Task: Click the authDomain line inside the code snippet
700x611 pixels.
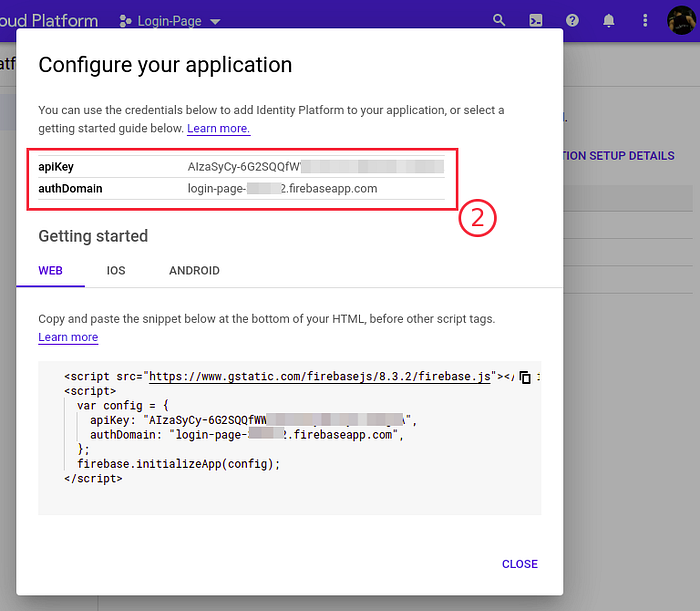Action: click(246, 435)
